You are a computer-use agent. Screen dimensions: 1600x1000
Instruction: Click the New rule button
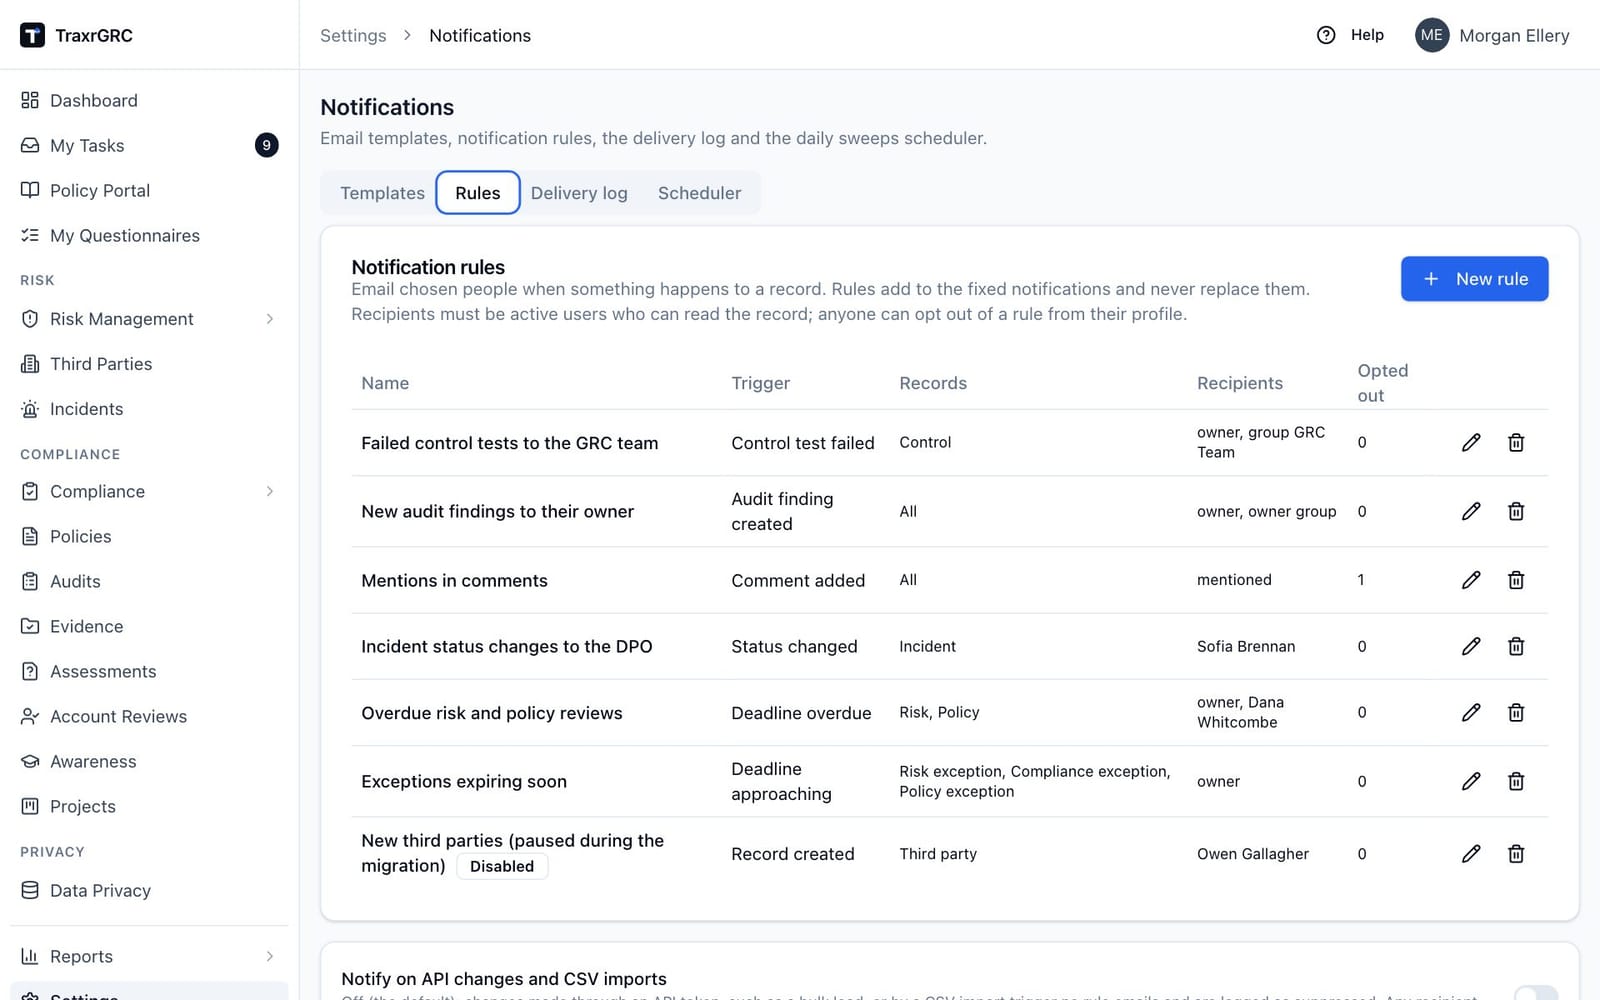coord(1474,279)
